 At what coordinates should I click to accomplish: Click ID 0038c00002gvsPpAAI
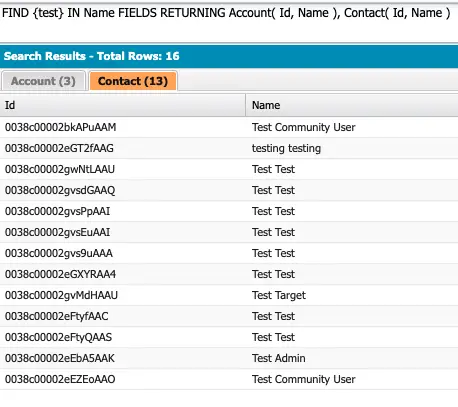tap(57, 211)
